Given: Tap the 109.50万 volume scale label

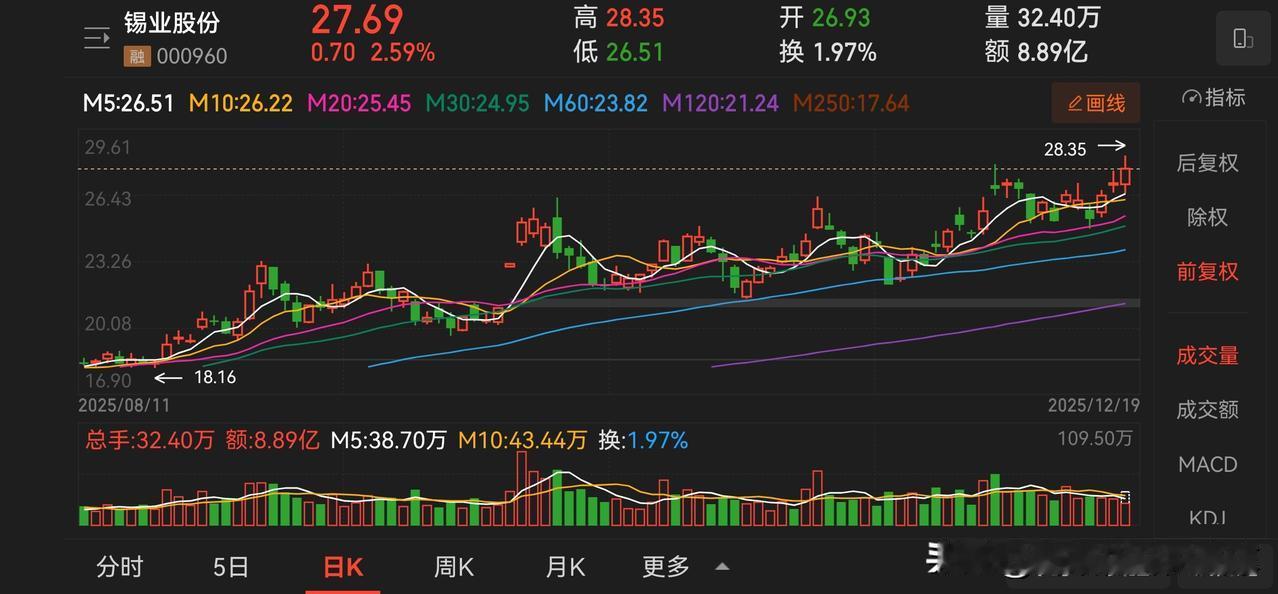Looking at the screenshot, I should click(1094, 438).
